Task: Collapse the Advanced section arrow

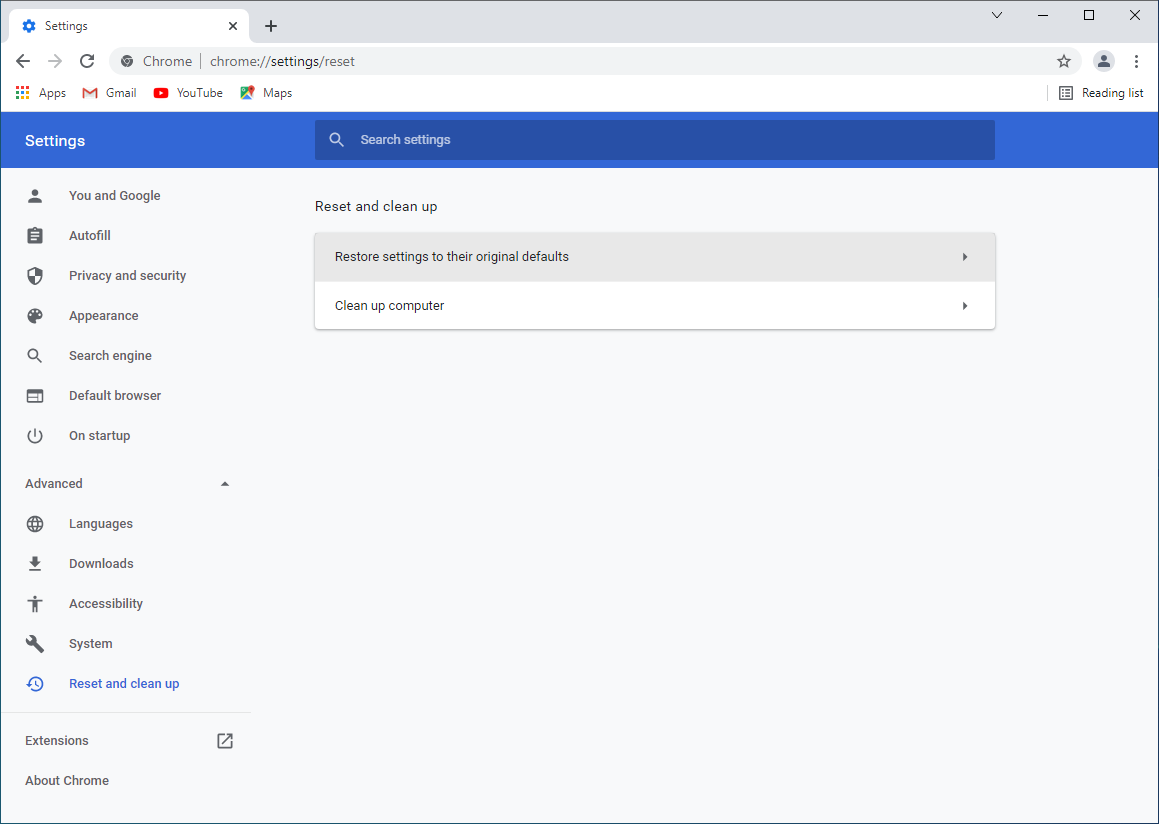Action: pos(225,484)
